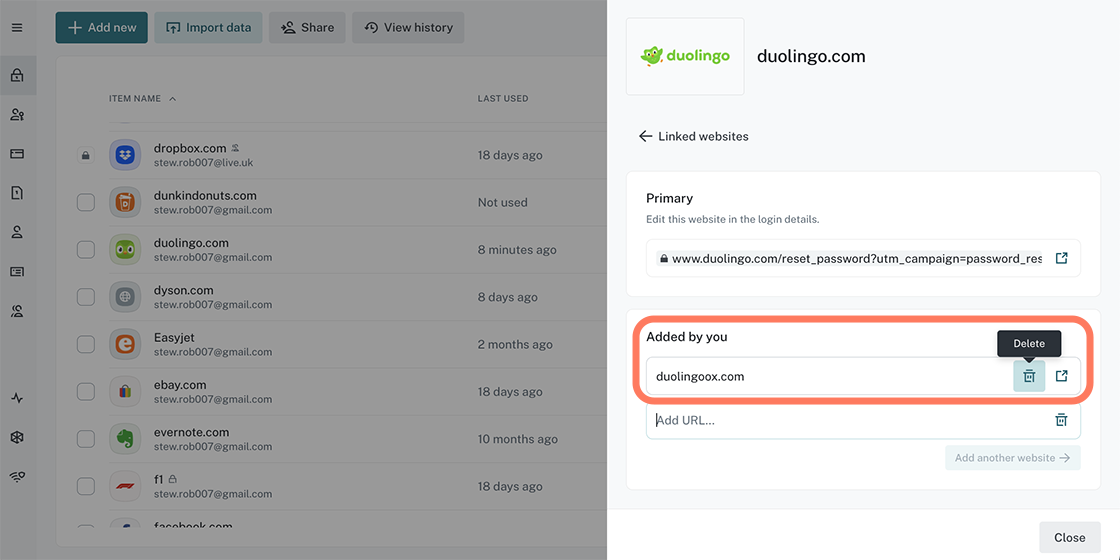The image size is (1120, 560).
Task: Click Add another website button
Action: coord(1012,458)
